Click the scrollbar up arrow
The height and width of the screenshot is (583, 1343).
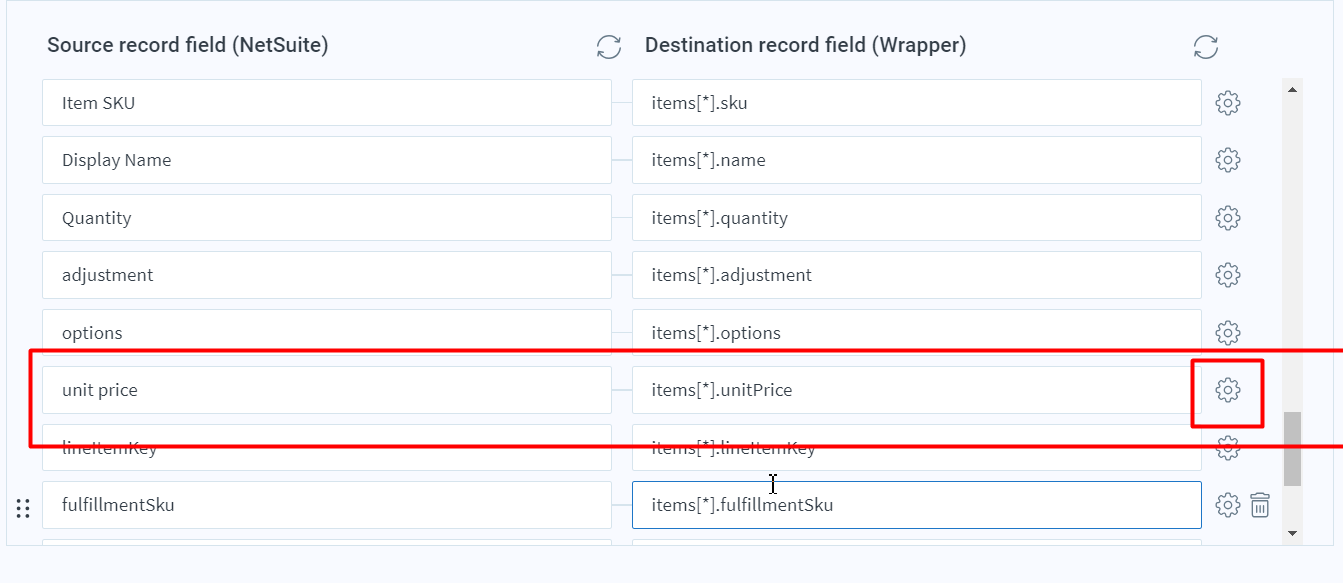pyautogui.click(x=1292, y=90)
